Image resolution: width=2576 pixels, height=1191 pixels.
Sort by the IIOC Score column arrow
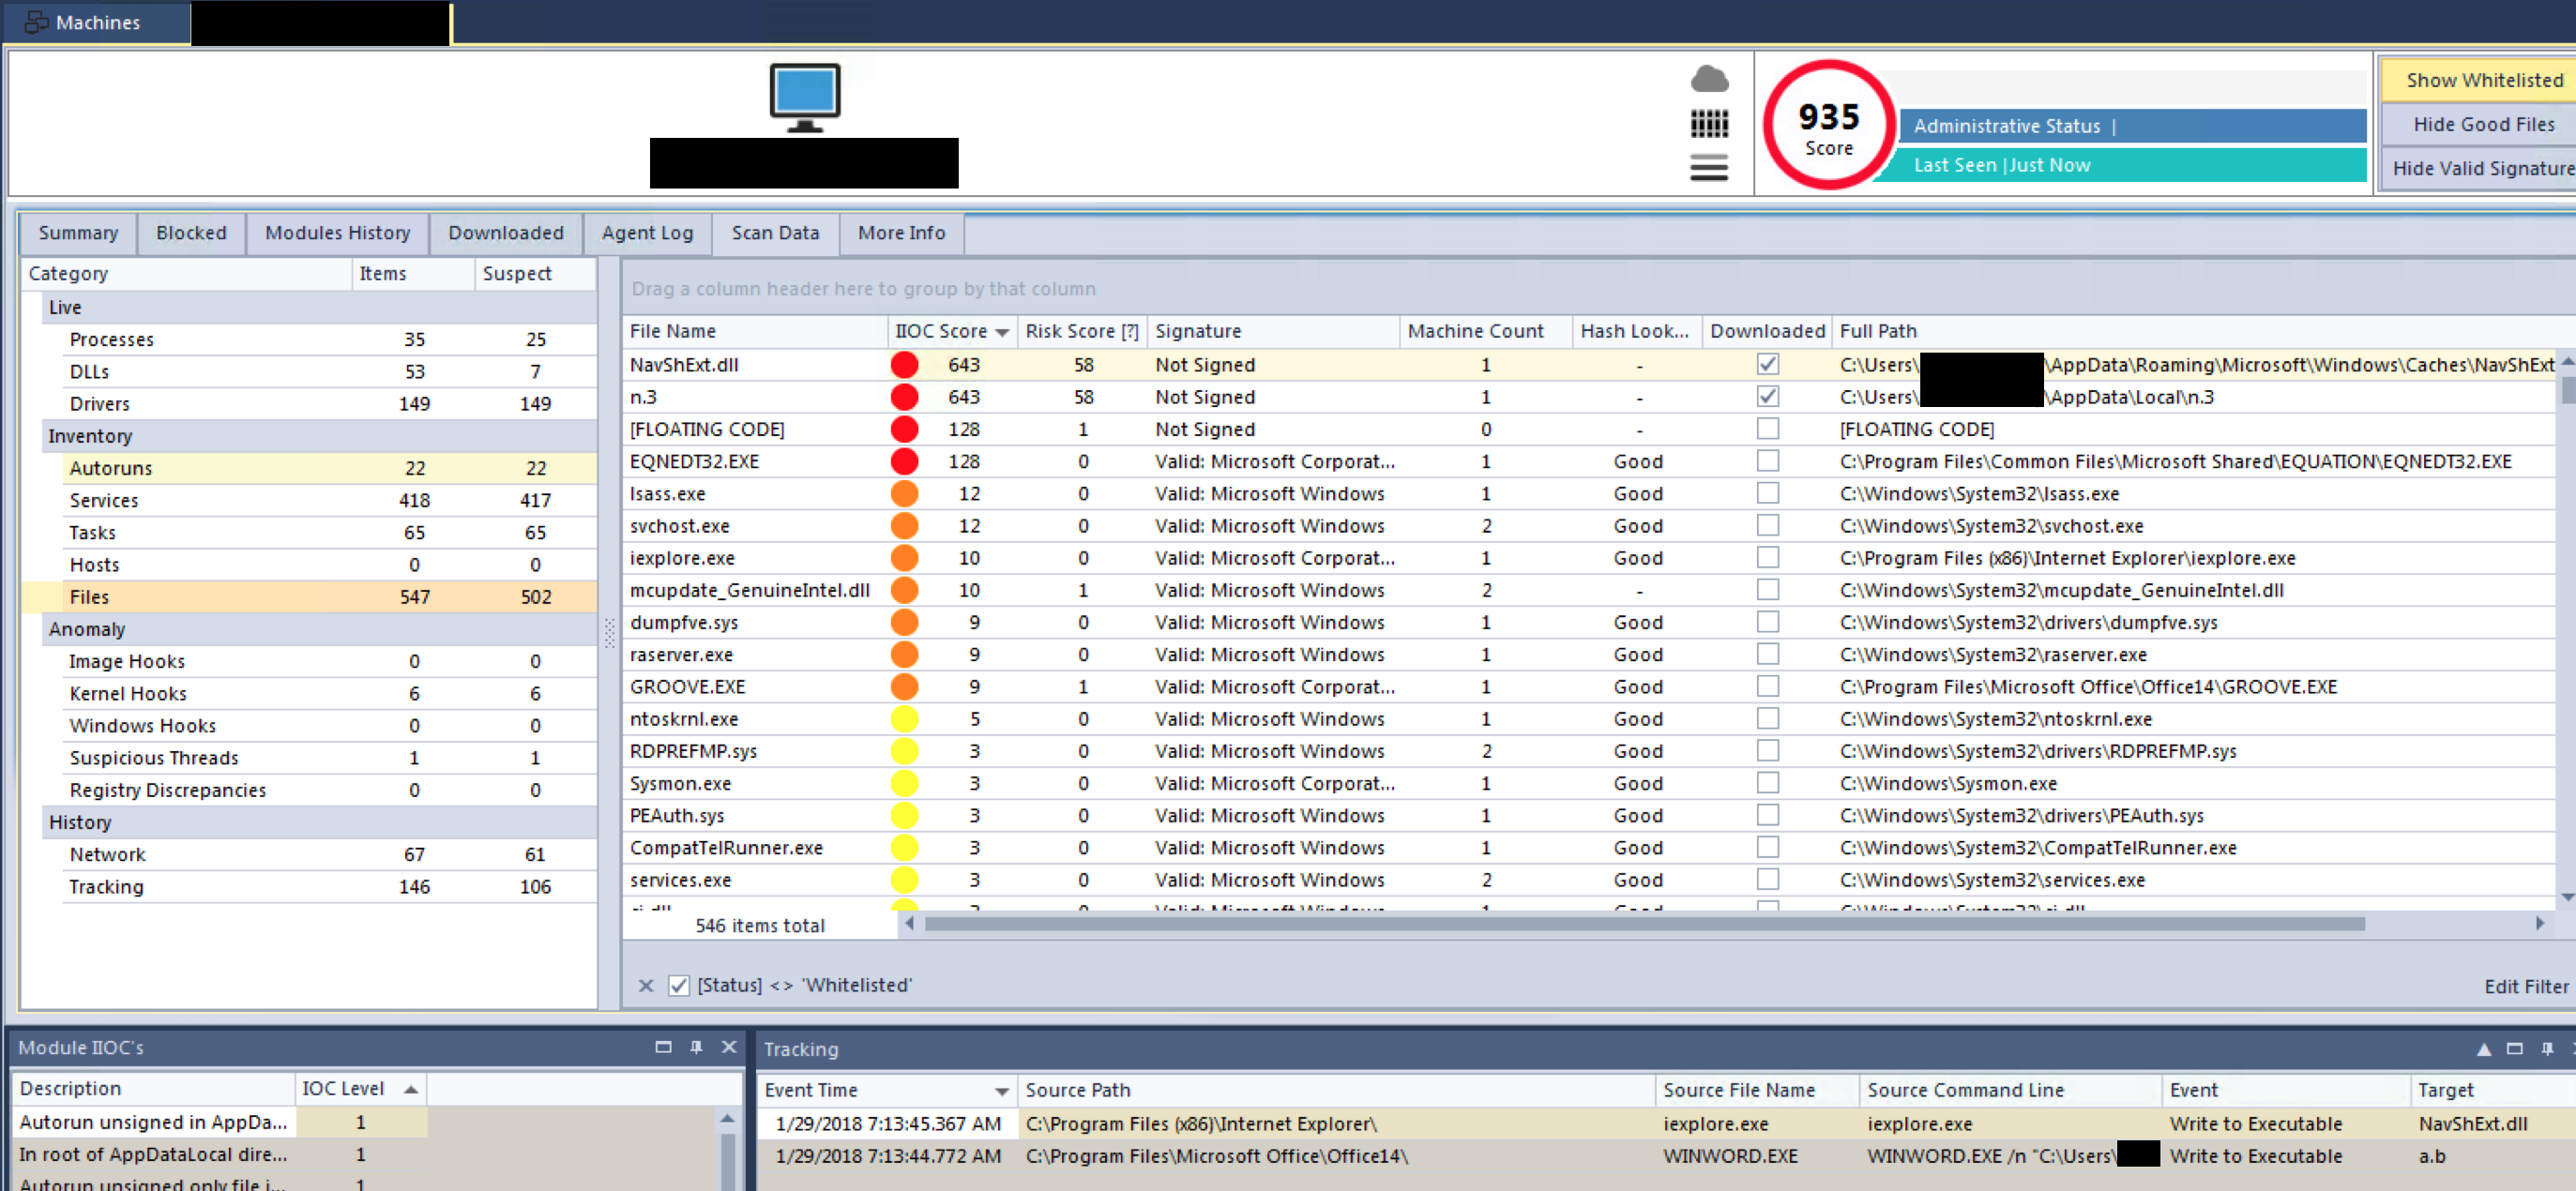(x=1002, y=332)
